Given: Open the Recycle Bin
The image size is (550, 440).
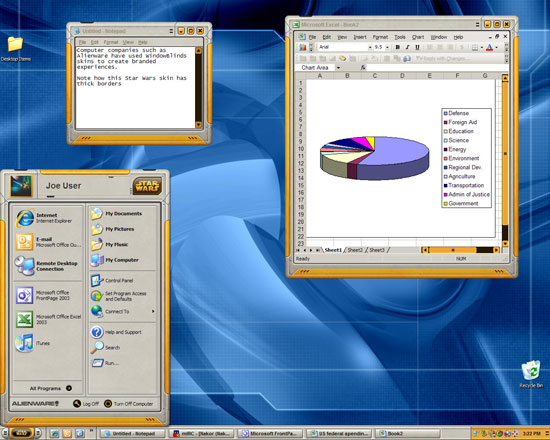Looking at the screenshot, I should tap(531, 374).
